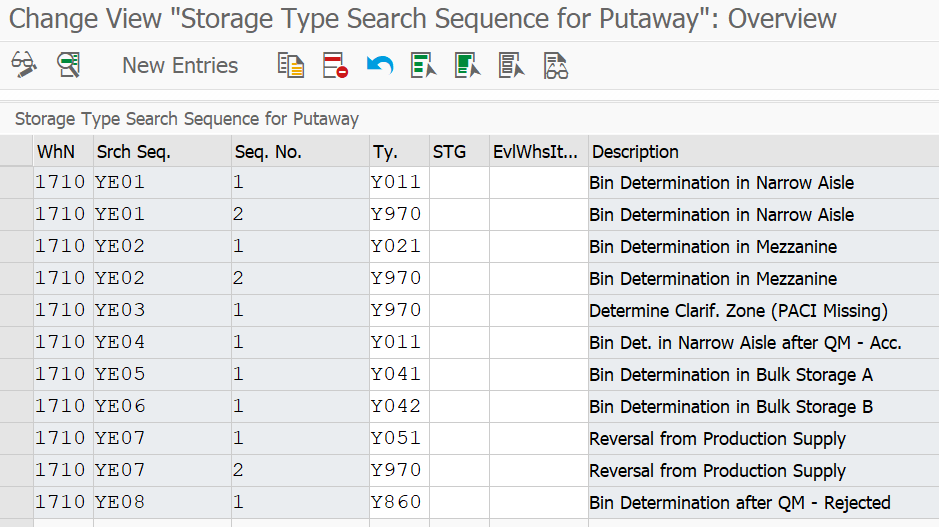
Task: Click the Select All icon
Action: (423, 65)
